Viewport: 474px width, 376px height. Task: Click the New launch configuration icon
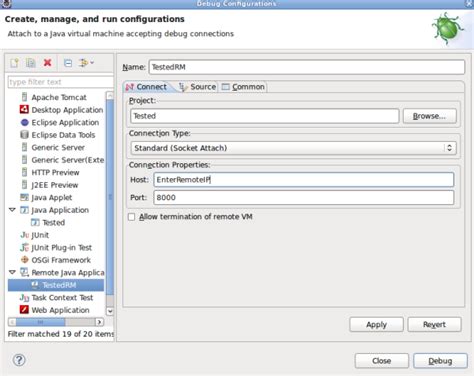click(x=15, y=63)
